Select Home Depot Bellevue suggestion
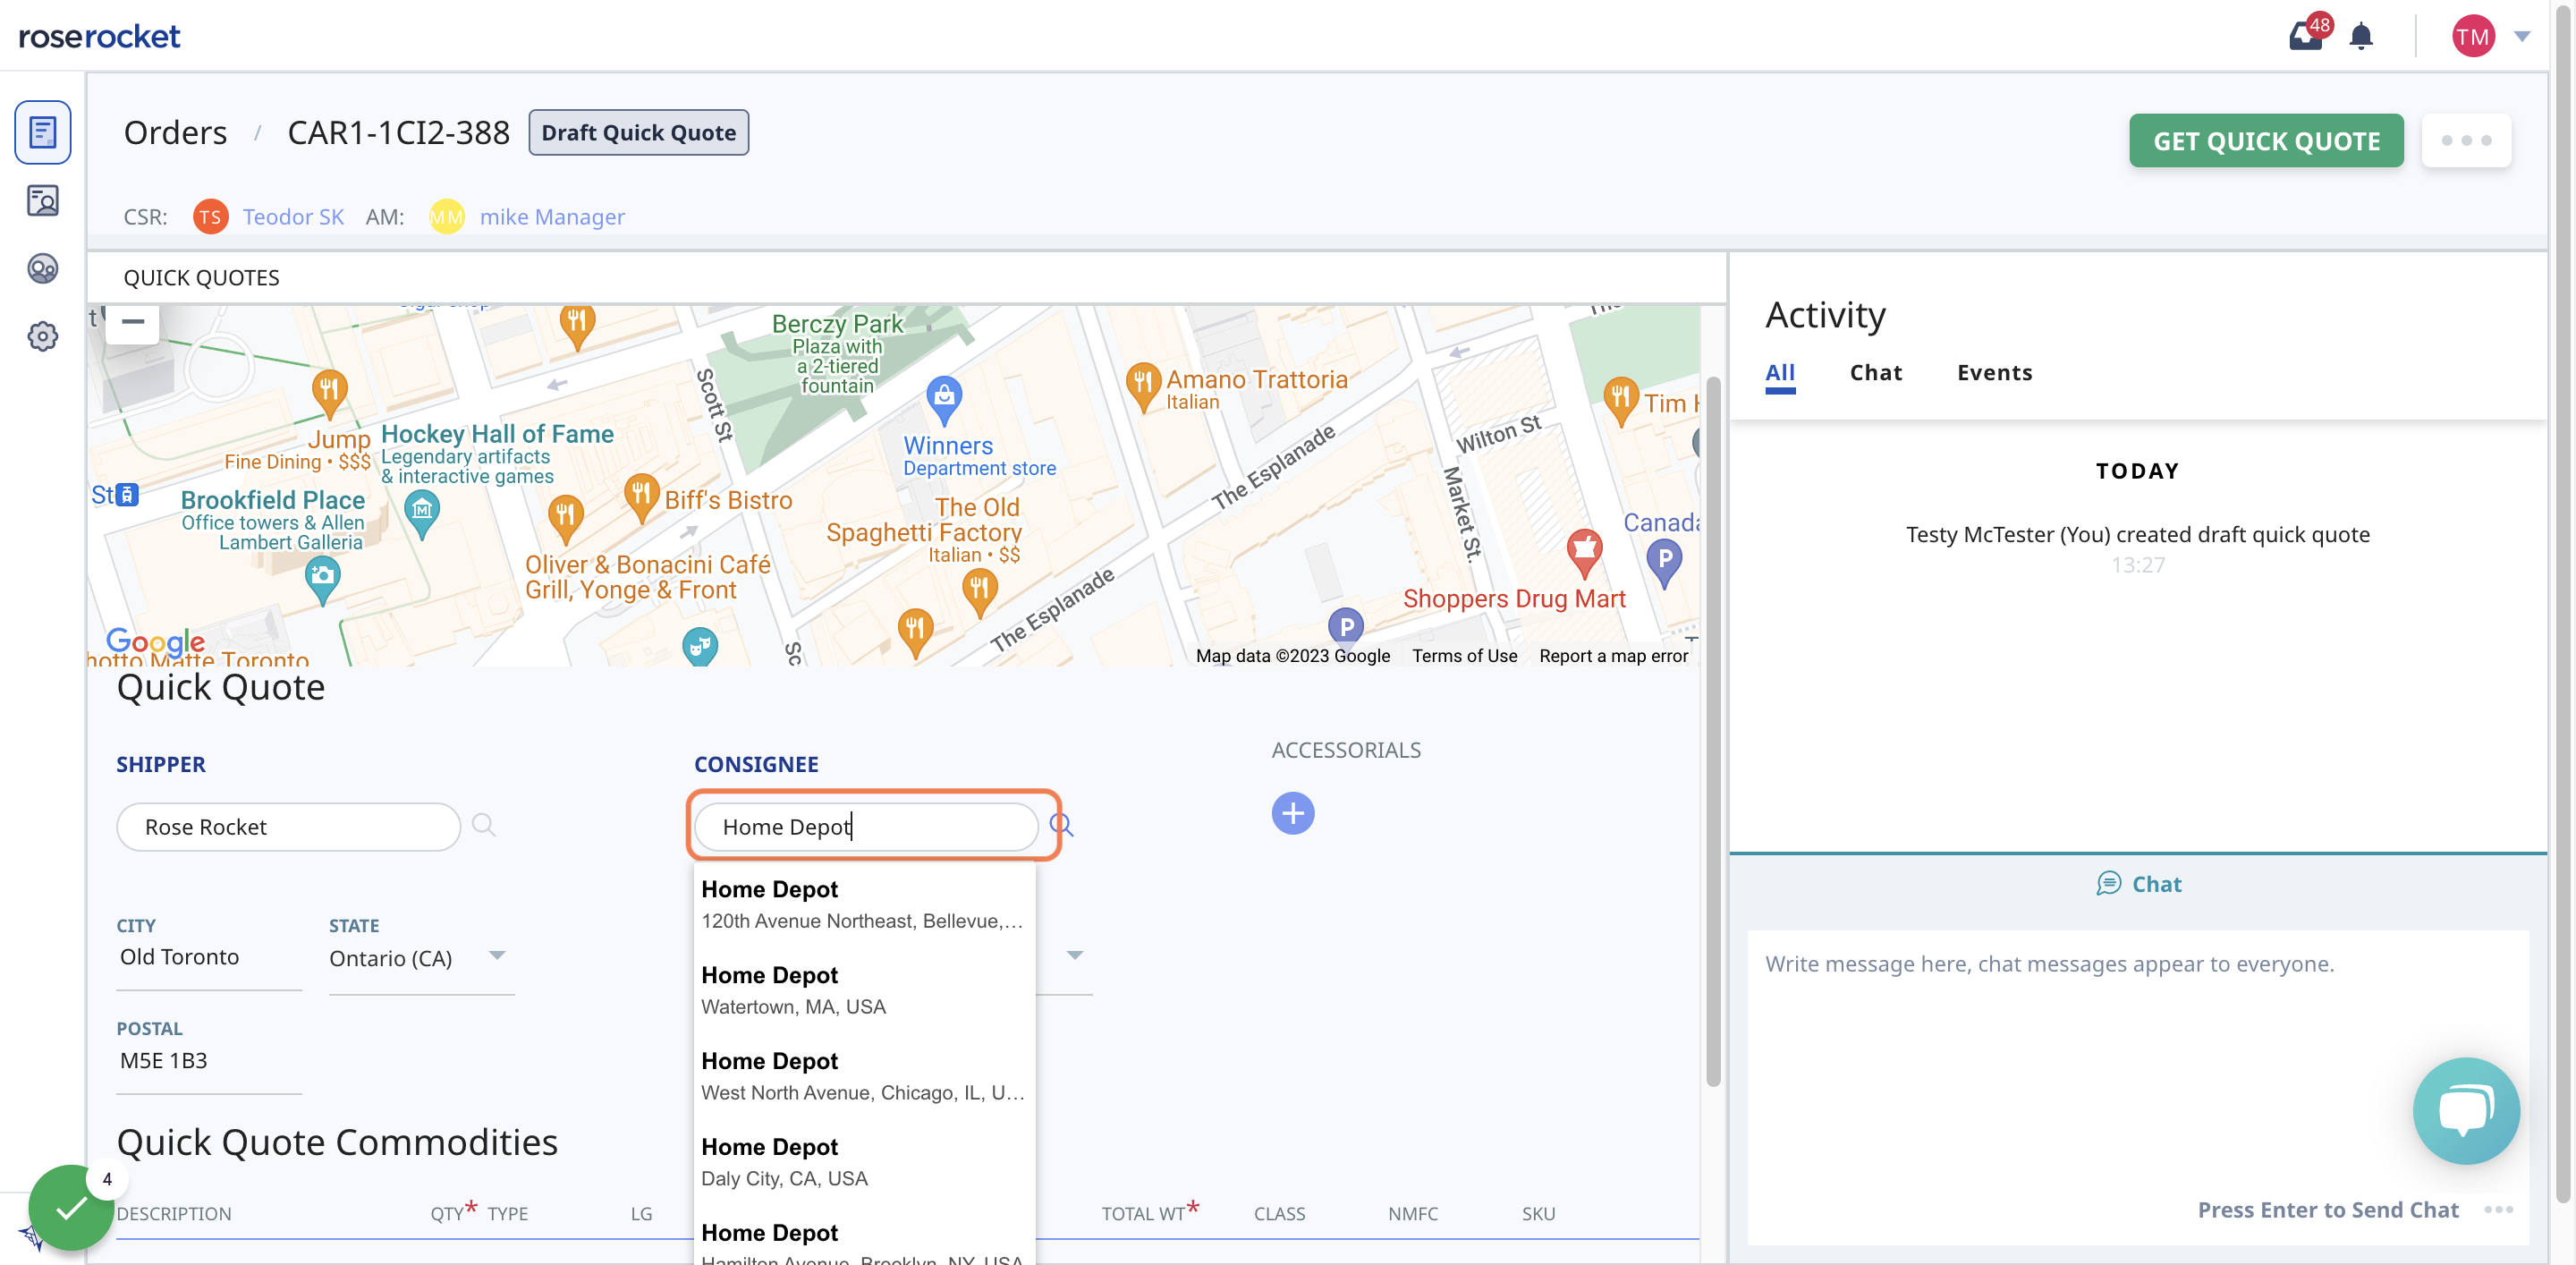2576x1265 pixels. 864,904
